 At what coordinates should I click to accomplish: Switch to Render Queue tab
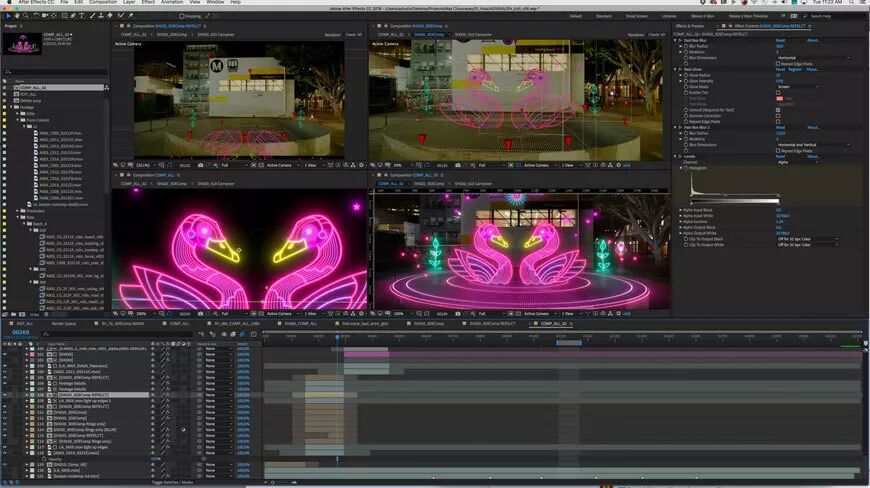(63, 323)
